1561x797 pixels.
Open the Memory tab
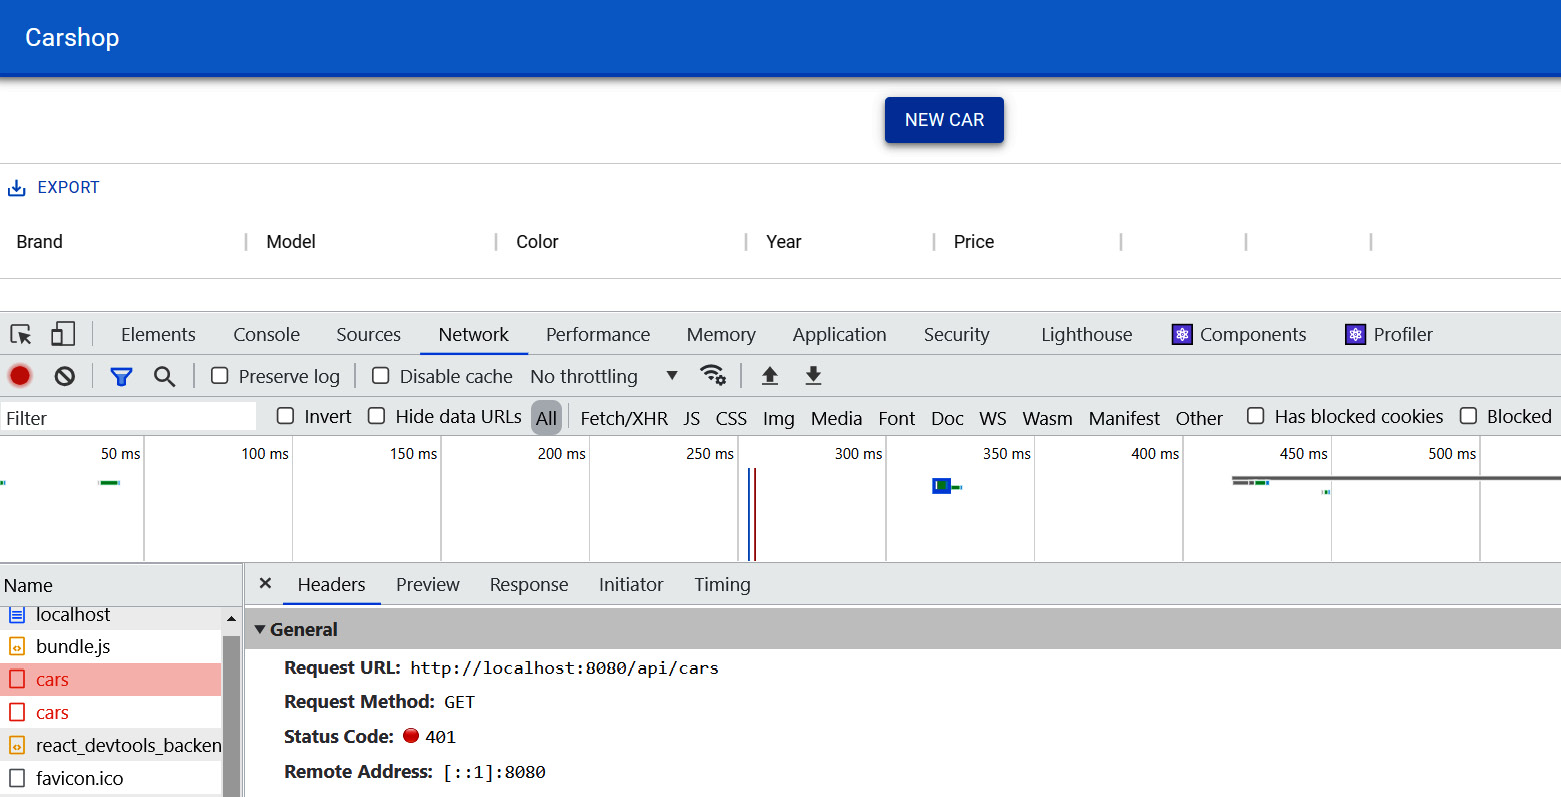coord(721,335)
